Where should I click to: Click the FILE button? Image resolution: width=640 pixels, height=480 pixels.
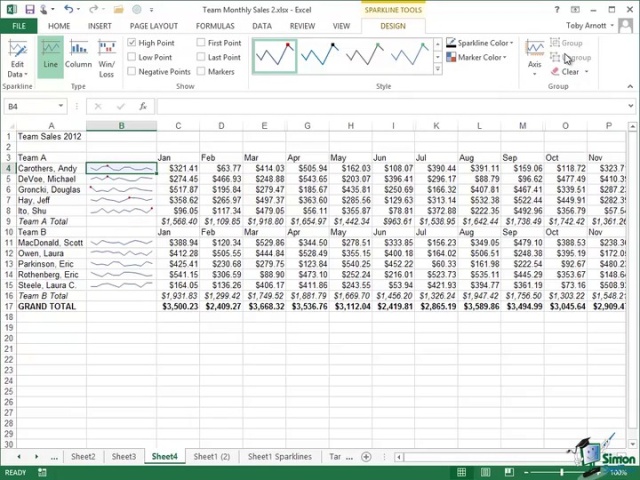coord(18,26)
